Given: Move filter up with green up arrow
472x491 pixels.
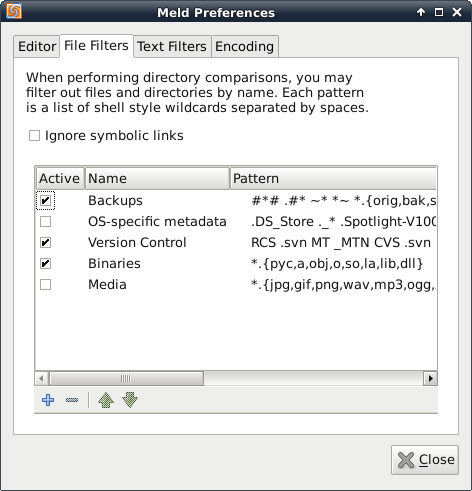Looking at the screenshot, I should [x=106, y=400].
